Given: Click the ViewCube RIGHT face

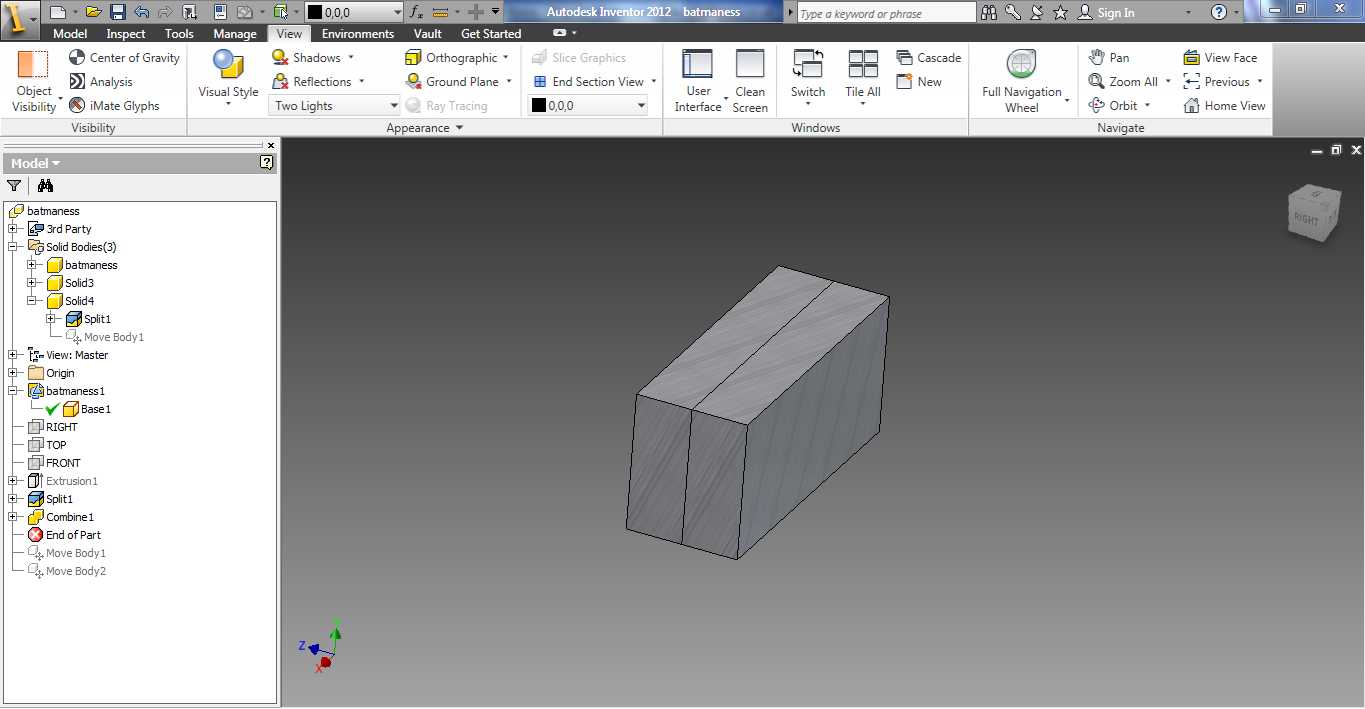Looking at the screenshot, I should [x=1306, y=219].
